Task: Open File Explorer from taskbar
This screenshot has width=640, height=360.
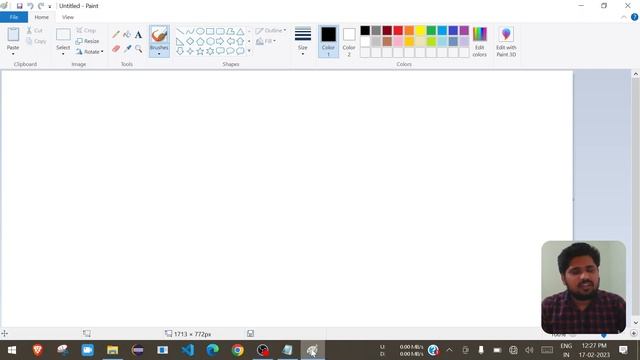Action: 113,350
